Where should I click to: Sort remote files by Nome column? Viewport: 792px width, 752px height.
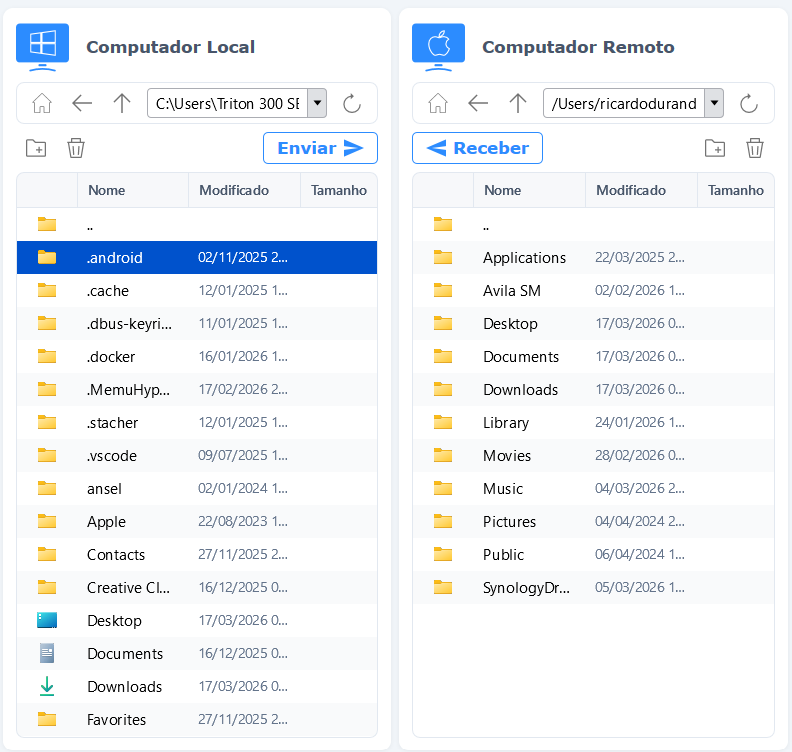point(529,190)
